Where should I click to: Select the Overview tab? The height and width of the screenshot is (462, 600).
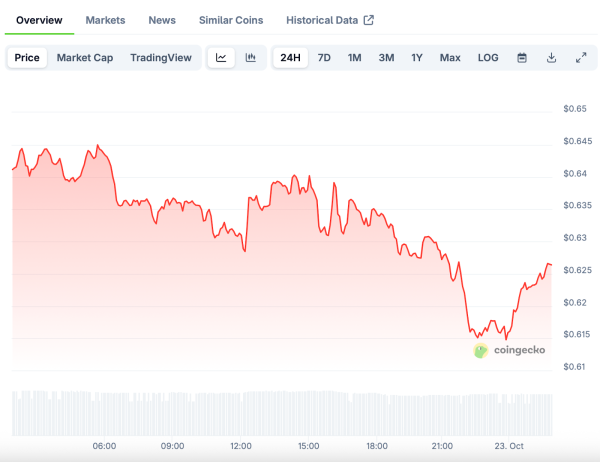point(39,20)
